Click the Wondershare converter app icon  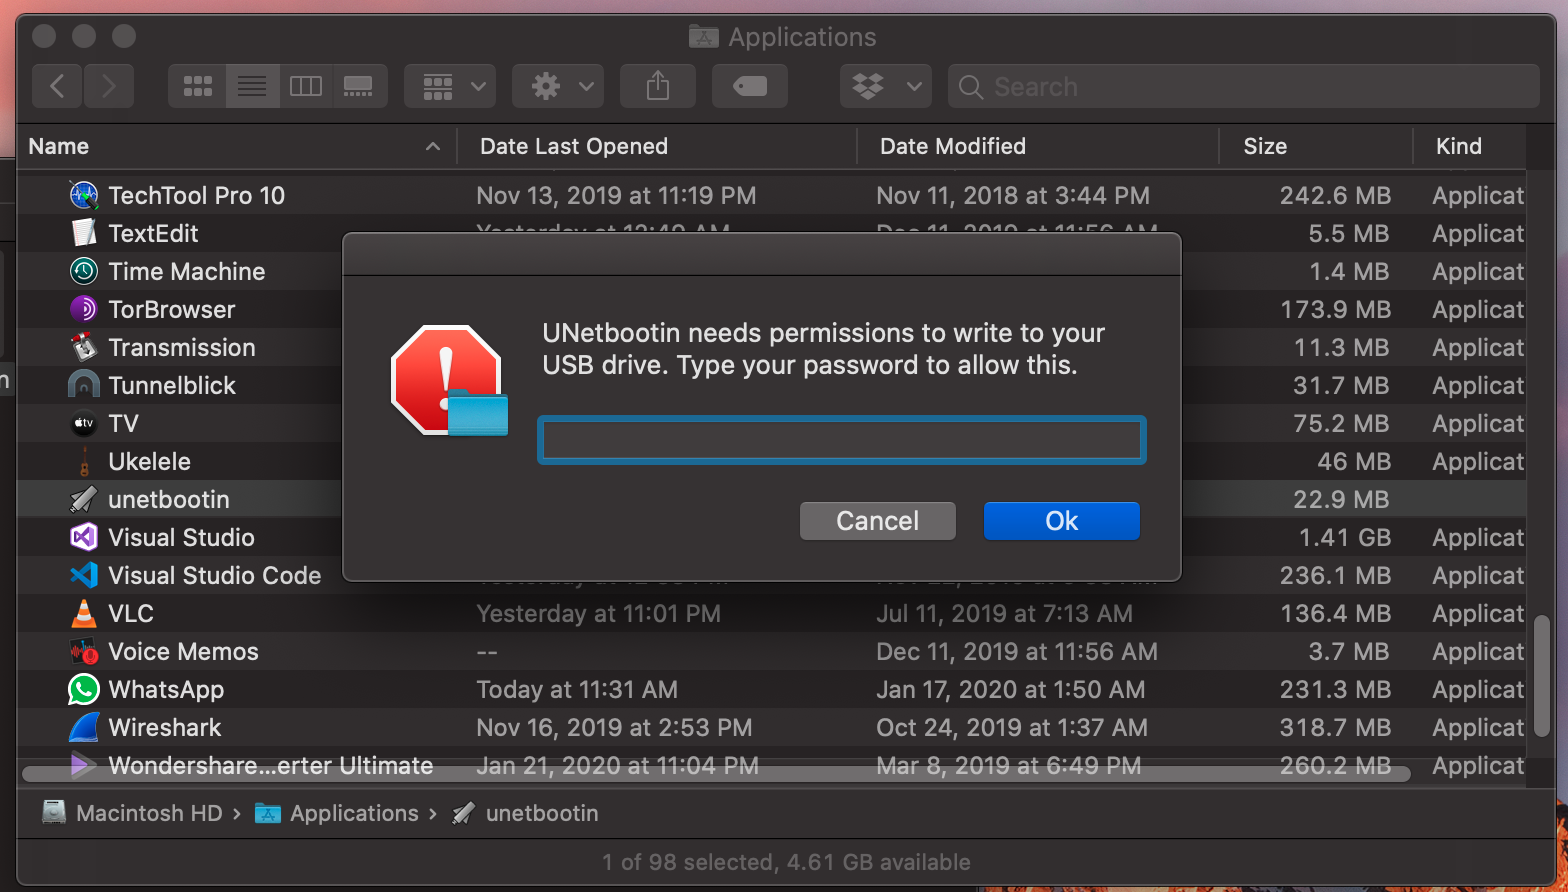pos(84,765)
